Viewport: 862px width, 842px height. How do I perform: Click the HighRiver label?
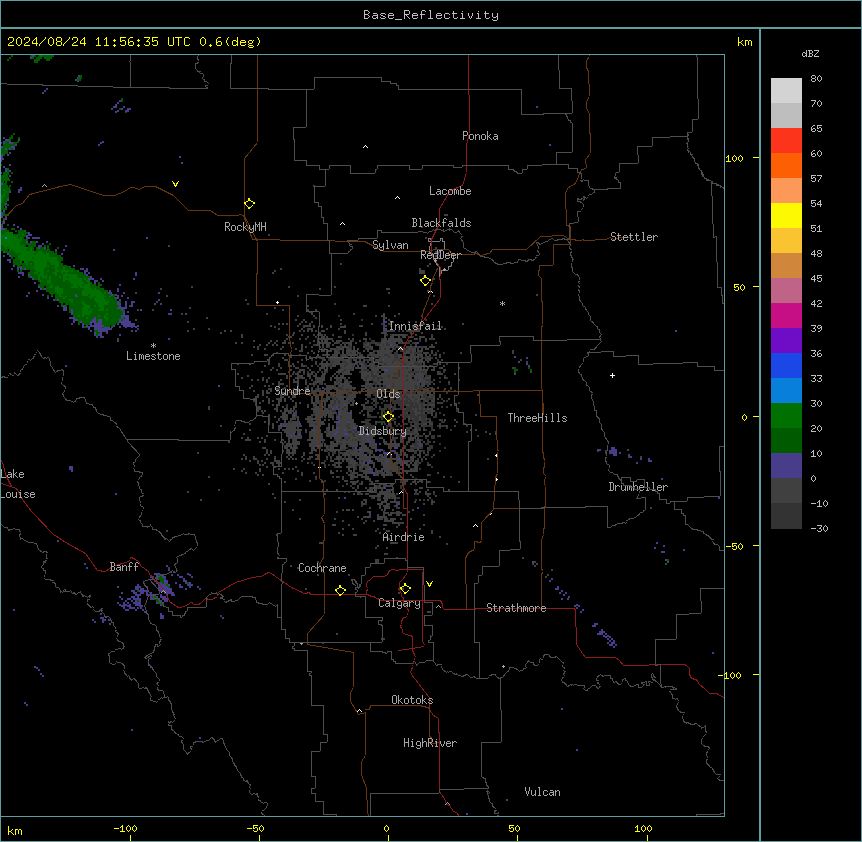coord(430,743)
